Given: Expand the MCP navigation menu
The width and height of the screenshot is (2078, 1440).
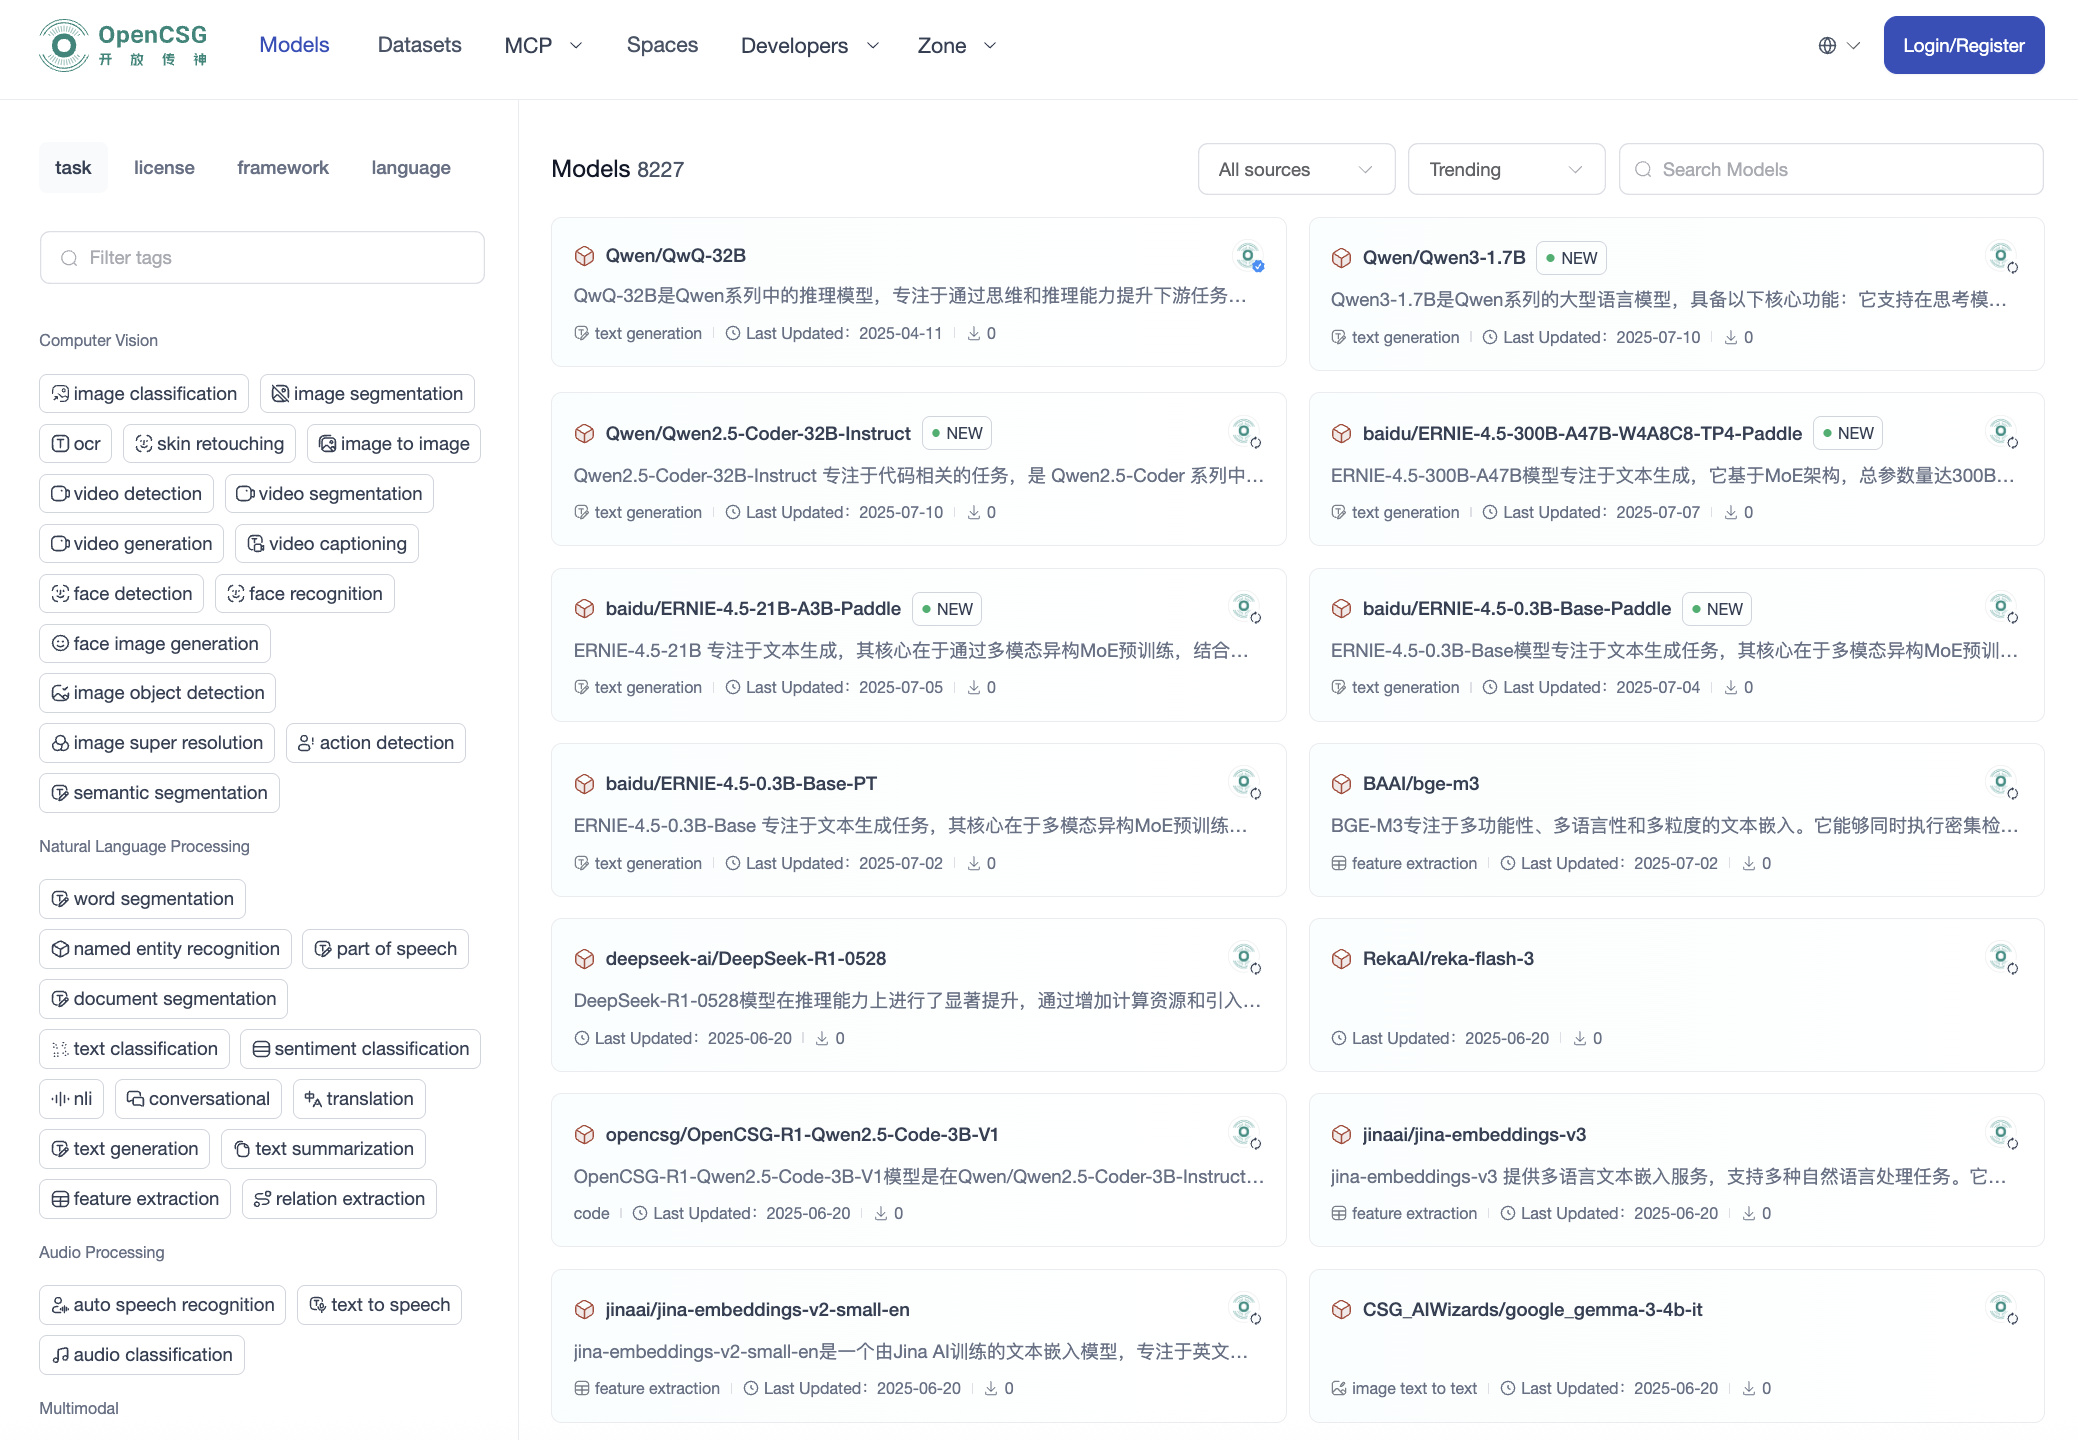Looking at the screenshot, I should [543, 46].
